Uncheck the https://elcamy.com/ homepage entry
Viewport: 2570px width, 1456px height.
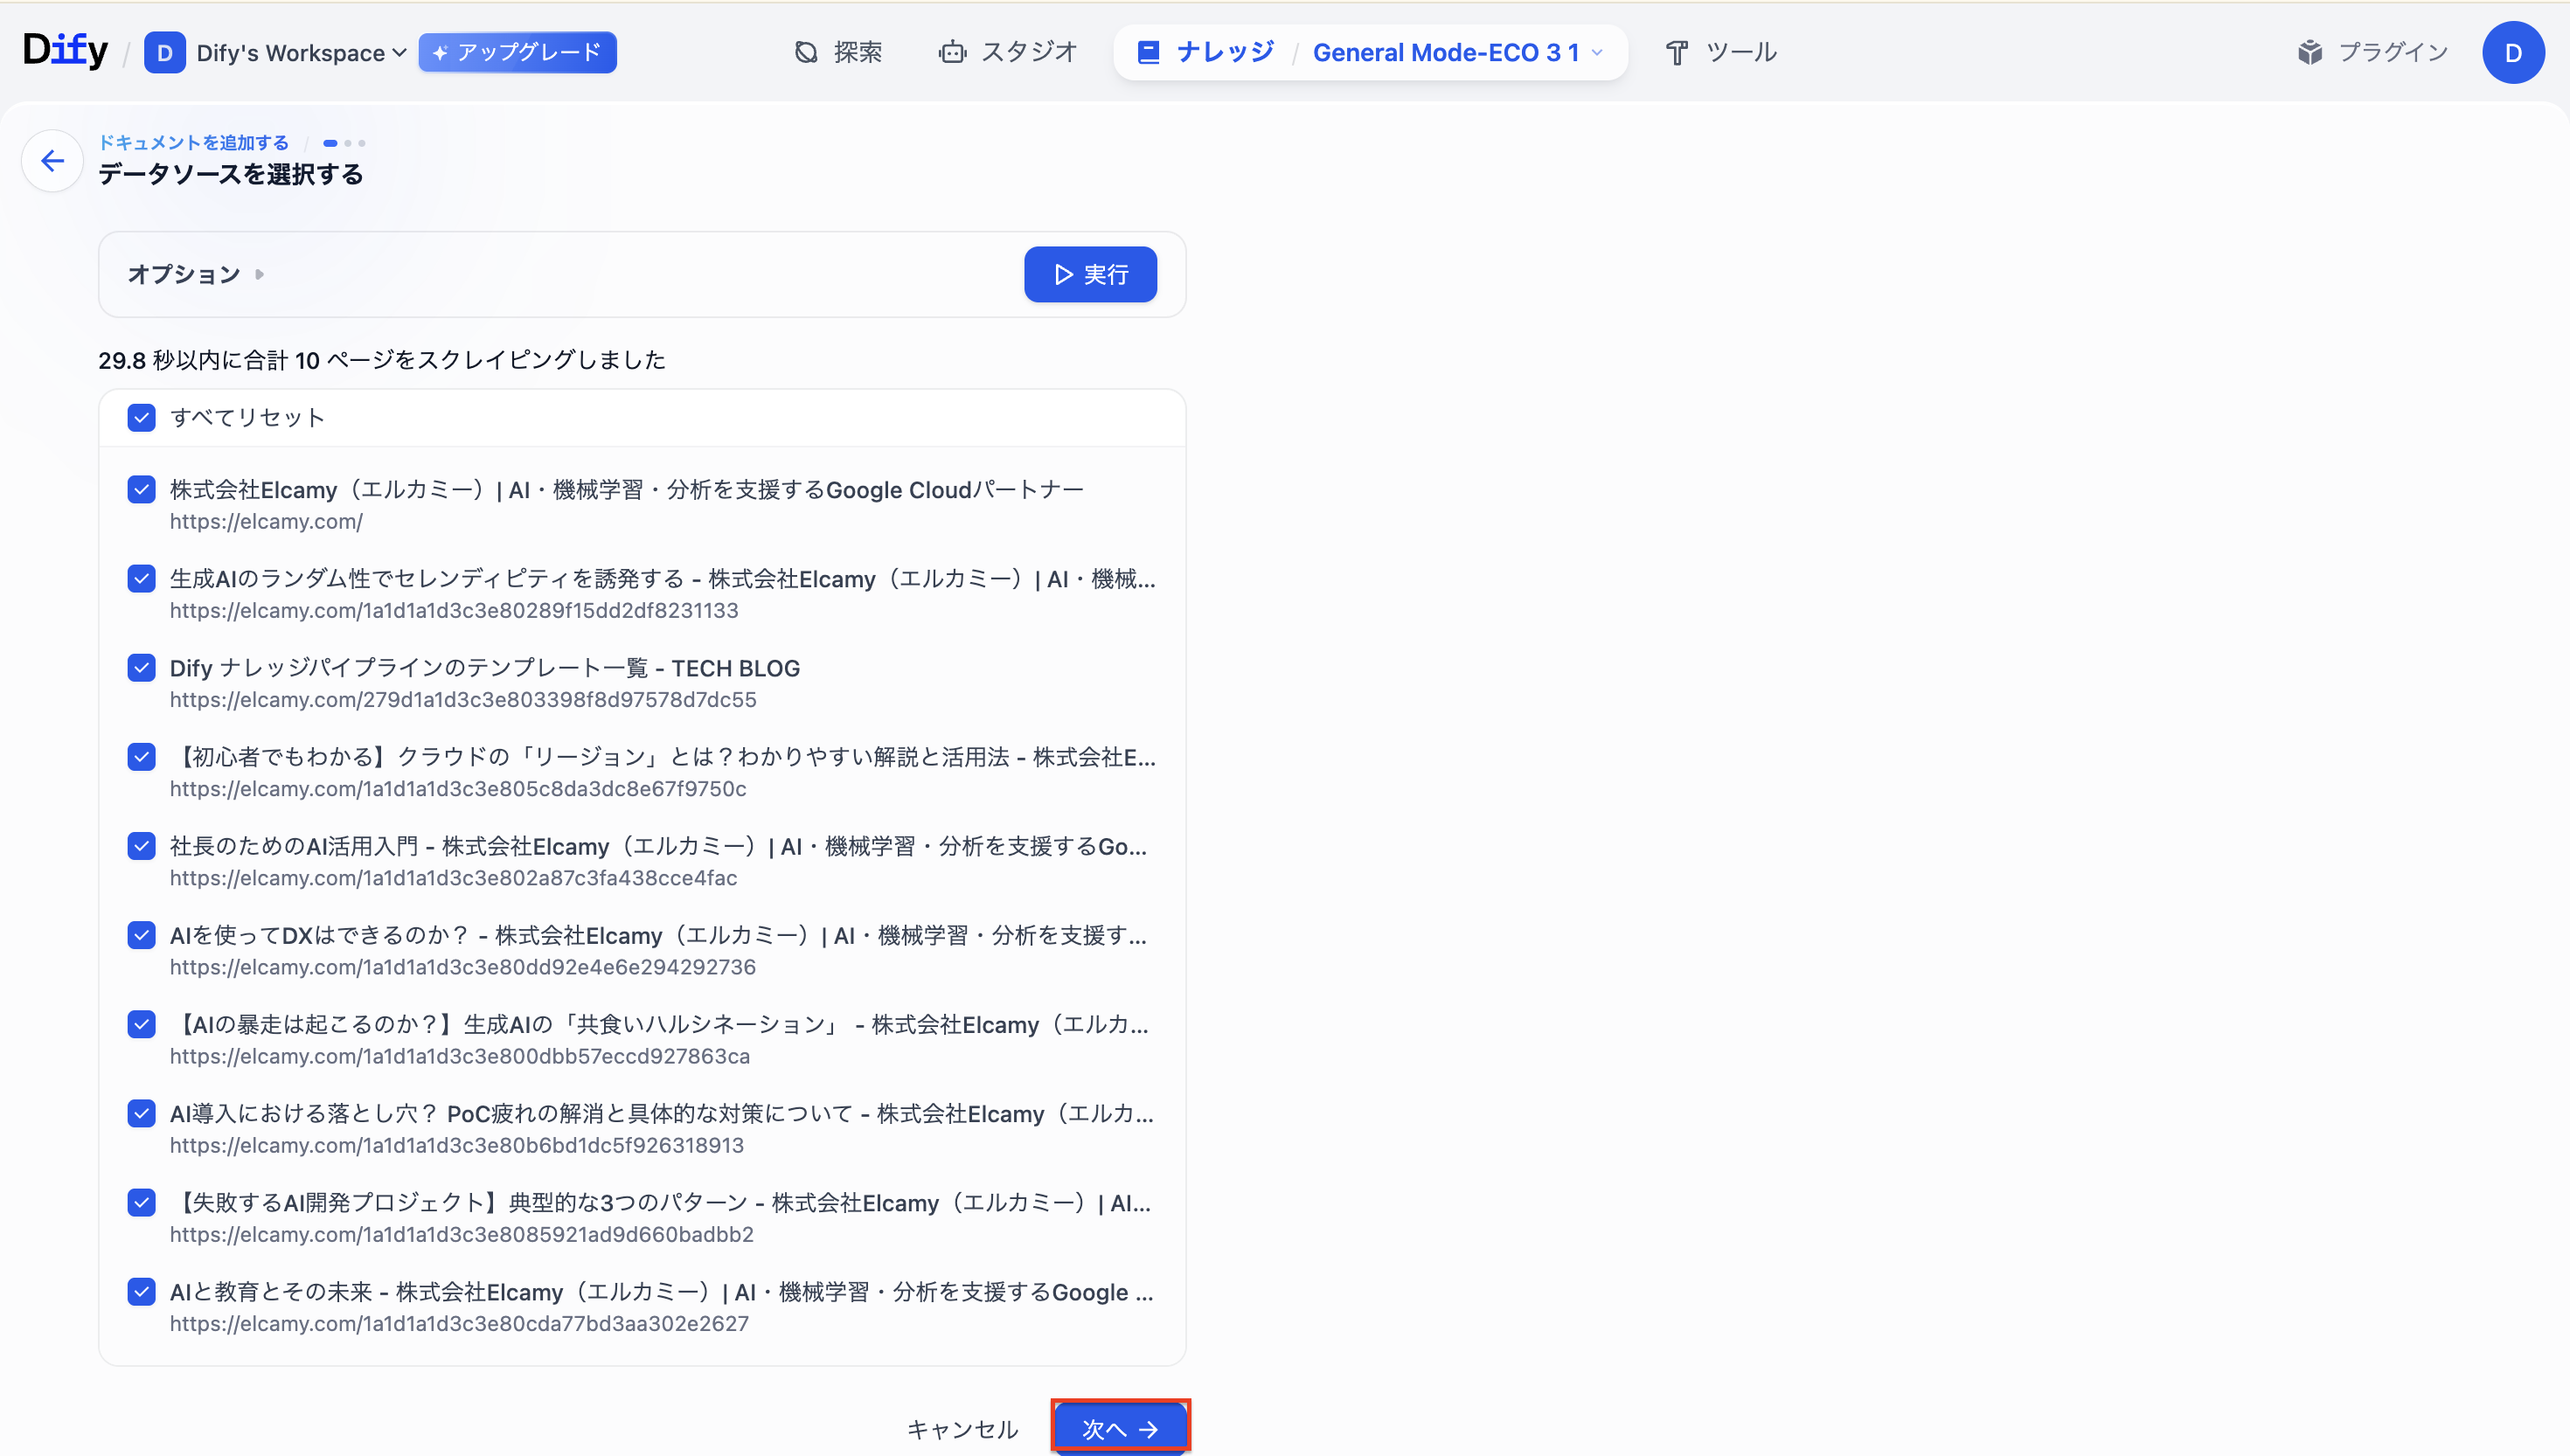pos(142,490)
